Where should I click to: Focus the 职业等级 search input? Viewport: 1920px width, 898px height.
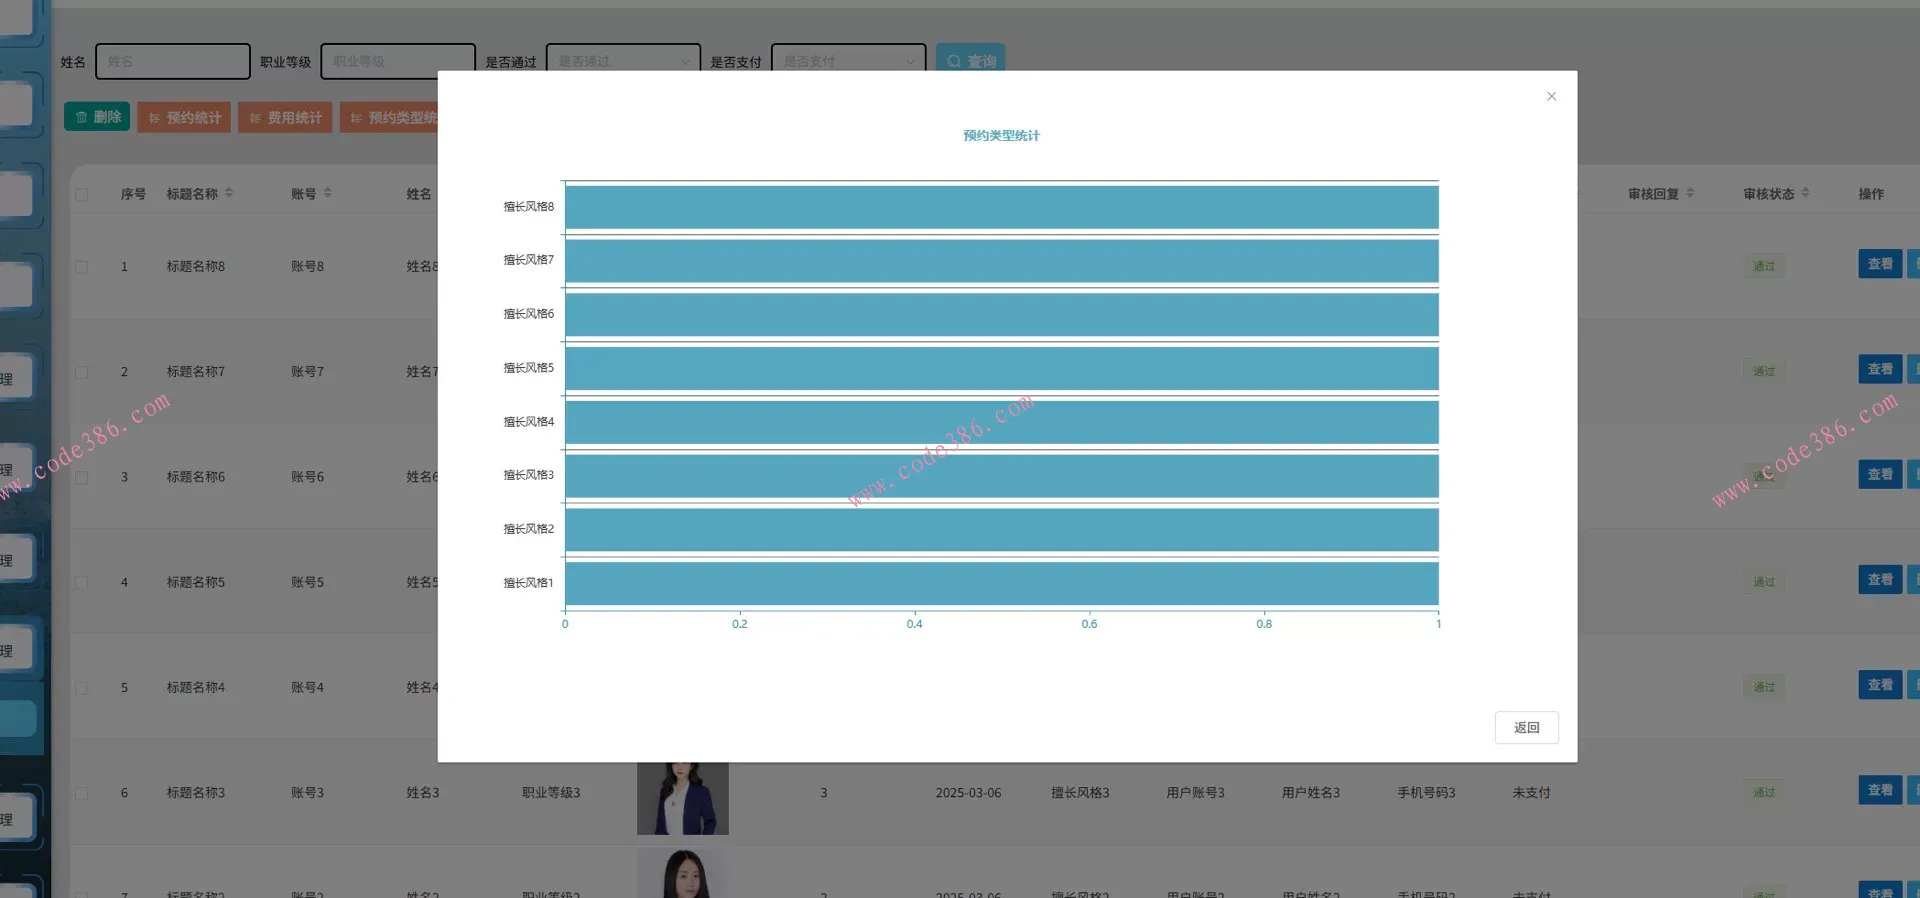[398, 61]
